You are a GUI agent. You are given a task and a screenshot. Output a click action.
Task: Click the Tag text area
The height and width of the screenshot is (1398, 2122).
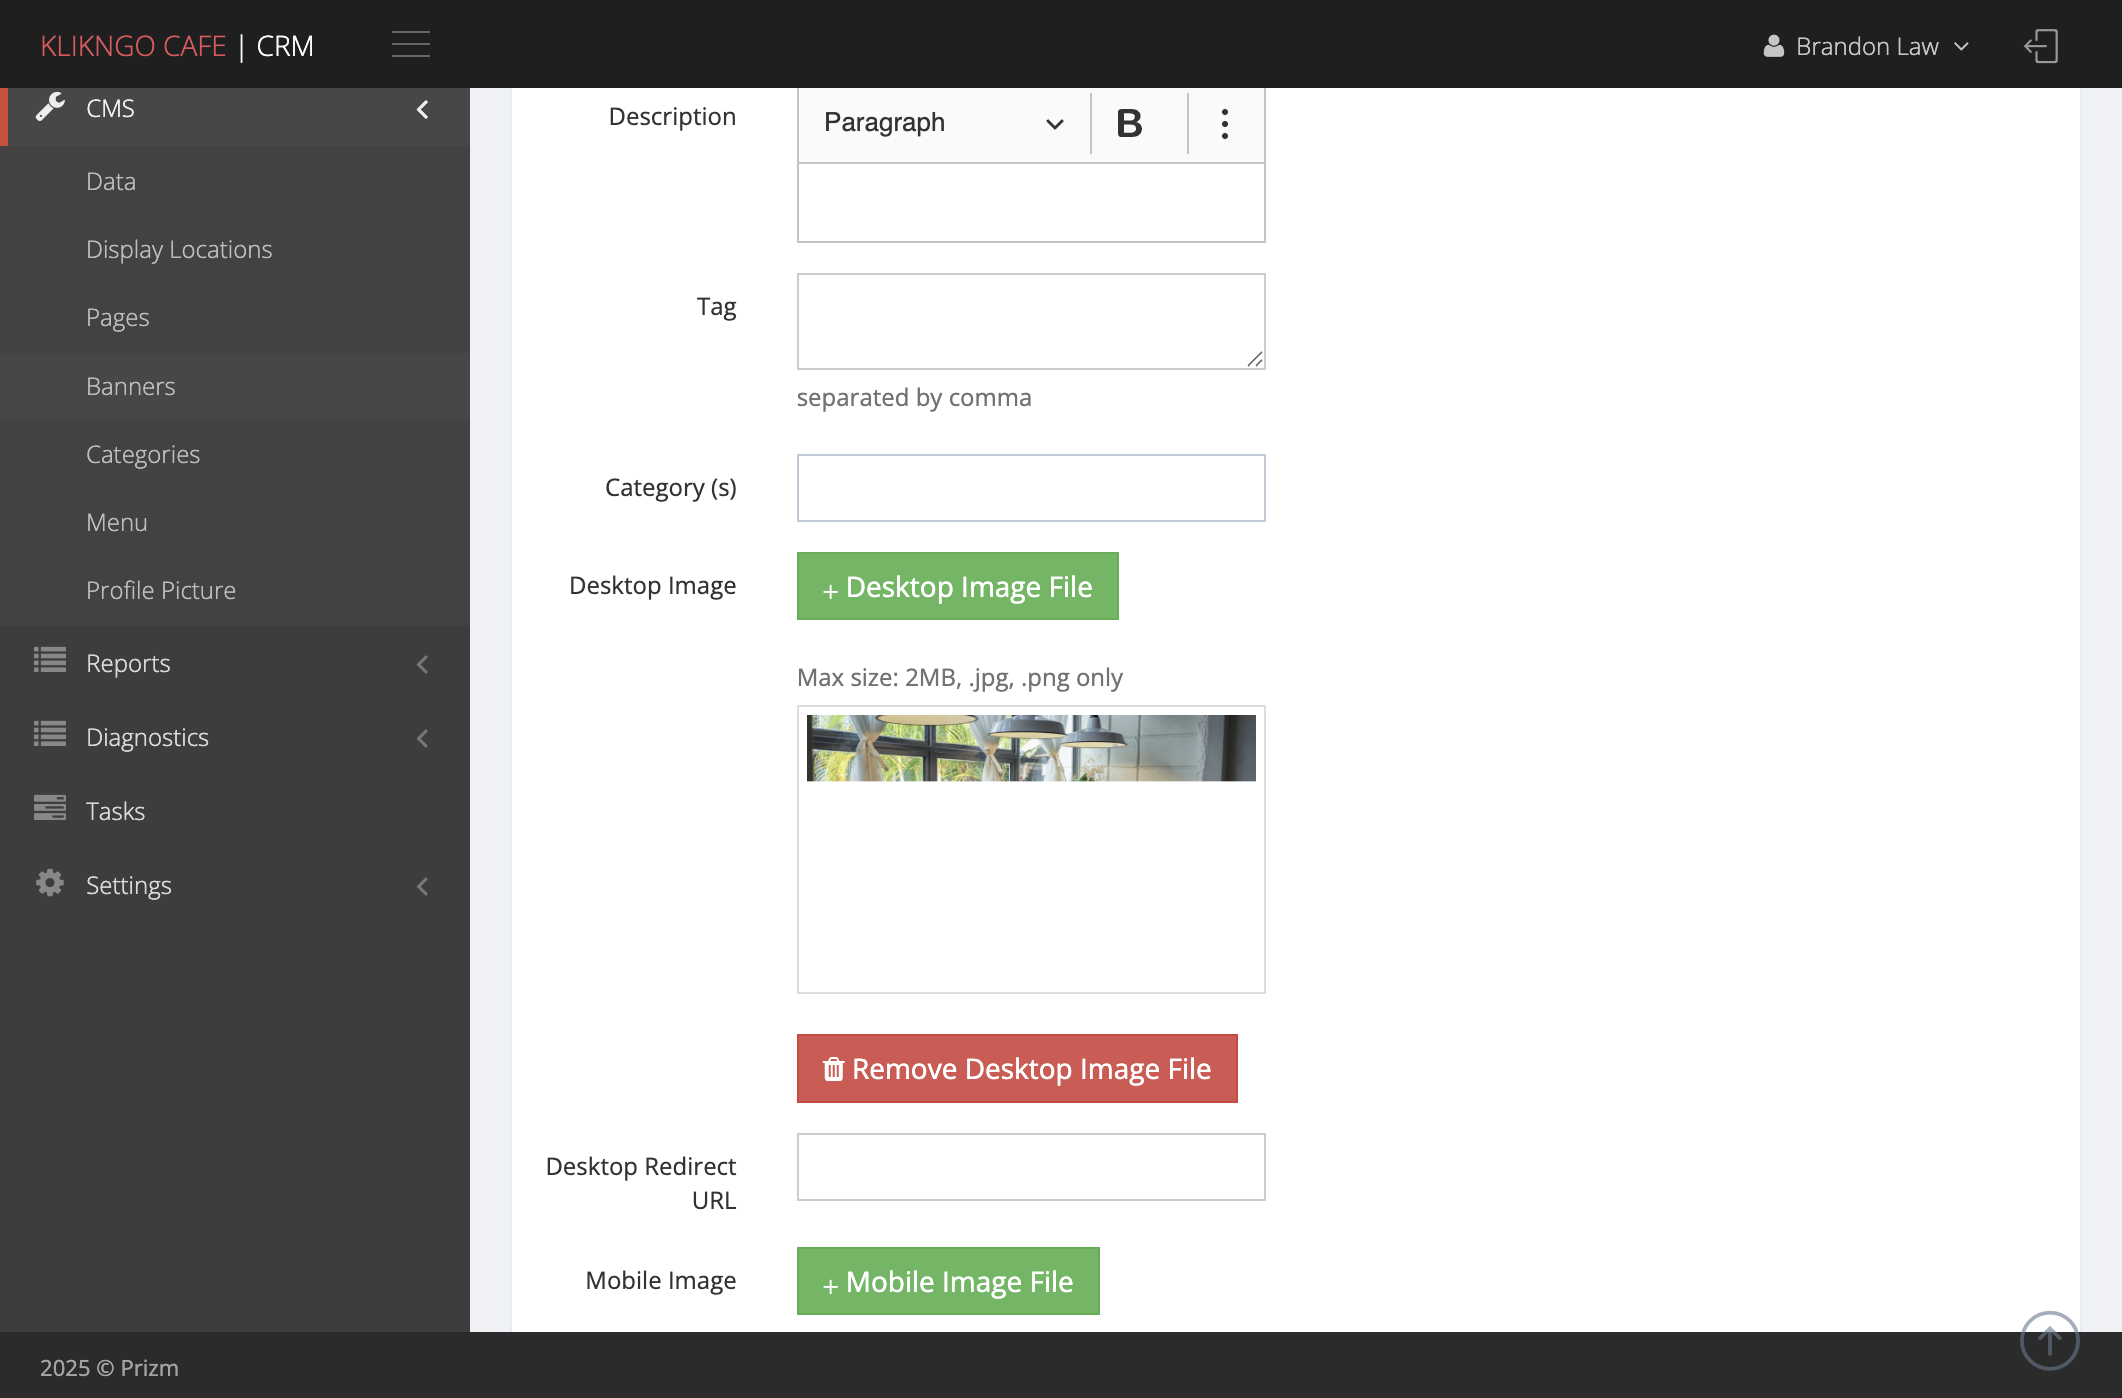[x=1031, y=321]
